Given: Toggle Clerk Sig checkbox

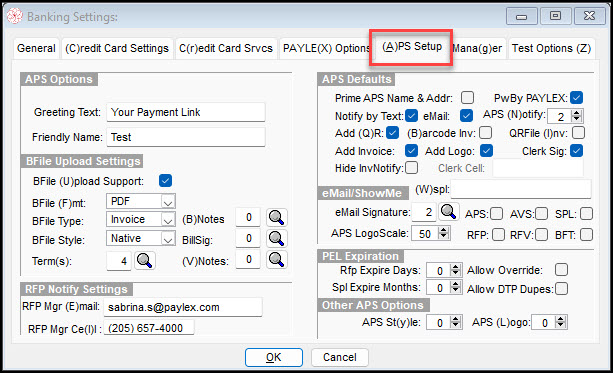Looking at the screenshot, I should coord(576,151).
